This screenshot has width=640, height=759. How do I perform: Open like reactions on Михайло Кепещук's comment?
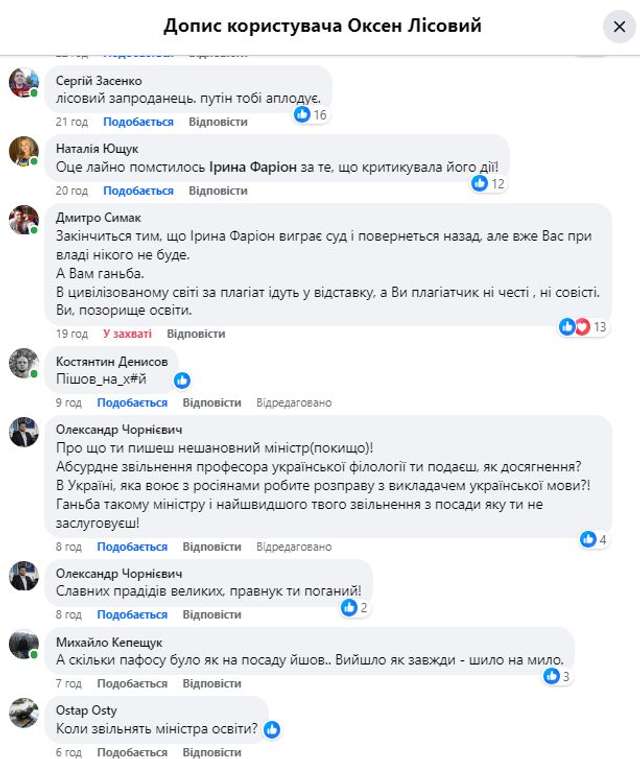point(558,676)
